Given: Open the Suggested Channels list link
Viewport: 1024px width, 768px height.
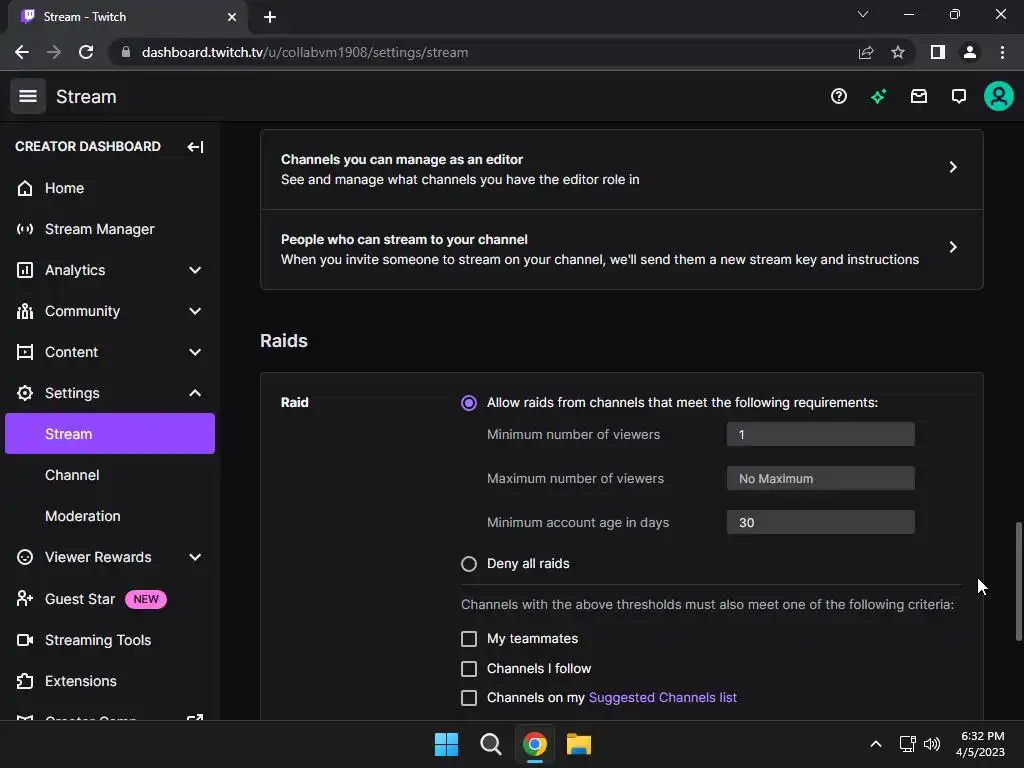Looking at the screenshot, I should pyautogui.click(x=662, y=697).
